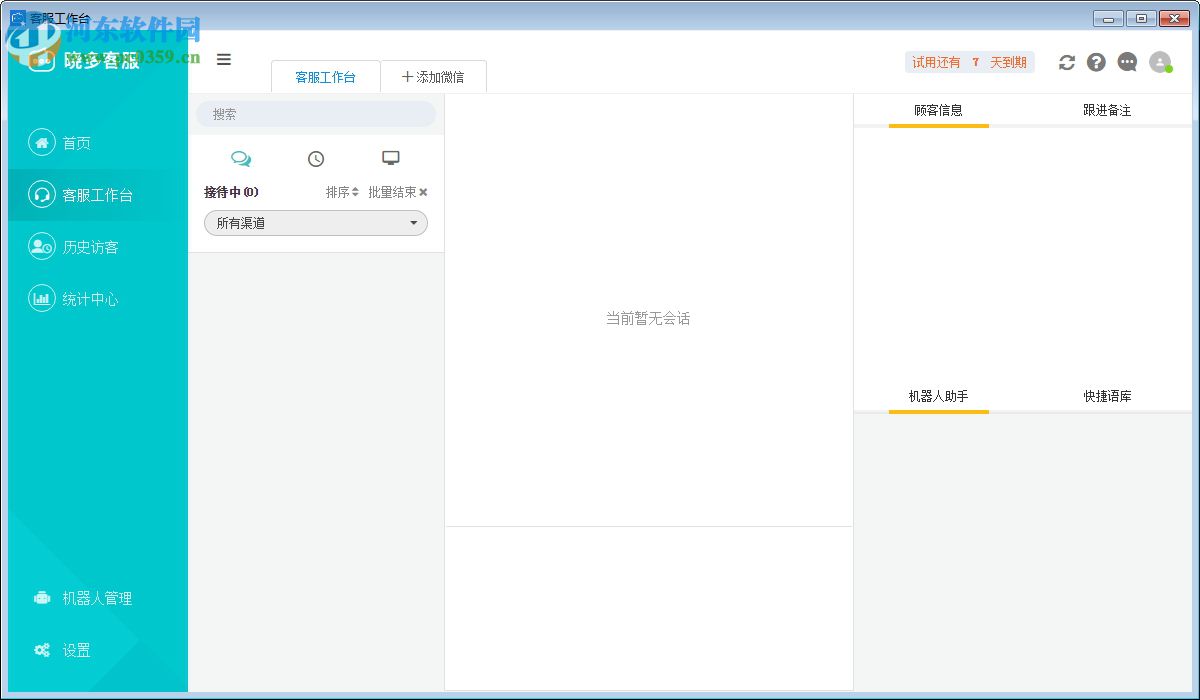This screenshot has height=700, width=1200.
Task: Click 添加微信 to add a WeChat account
Action: click(434, 76)
